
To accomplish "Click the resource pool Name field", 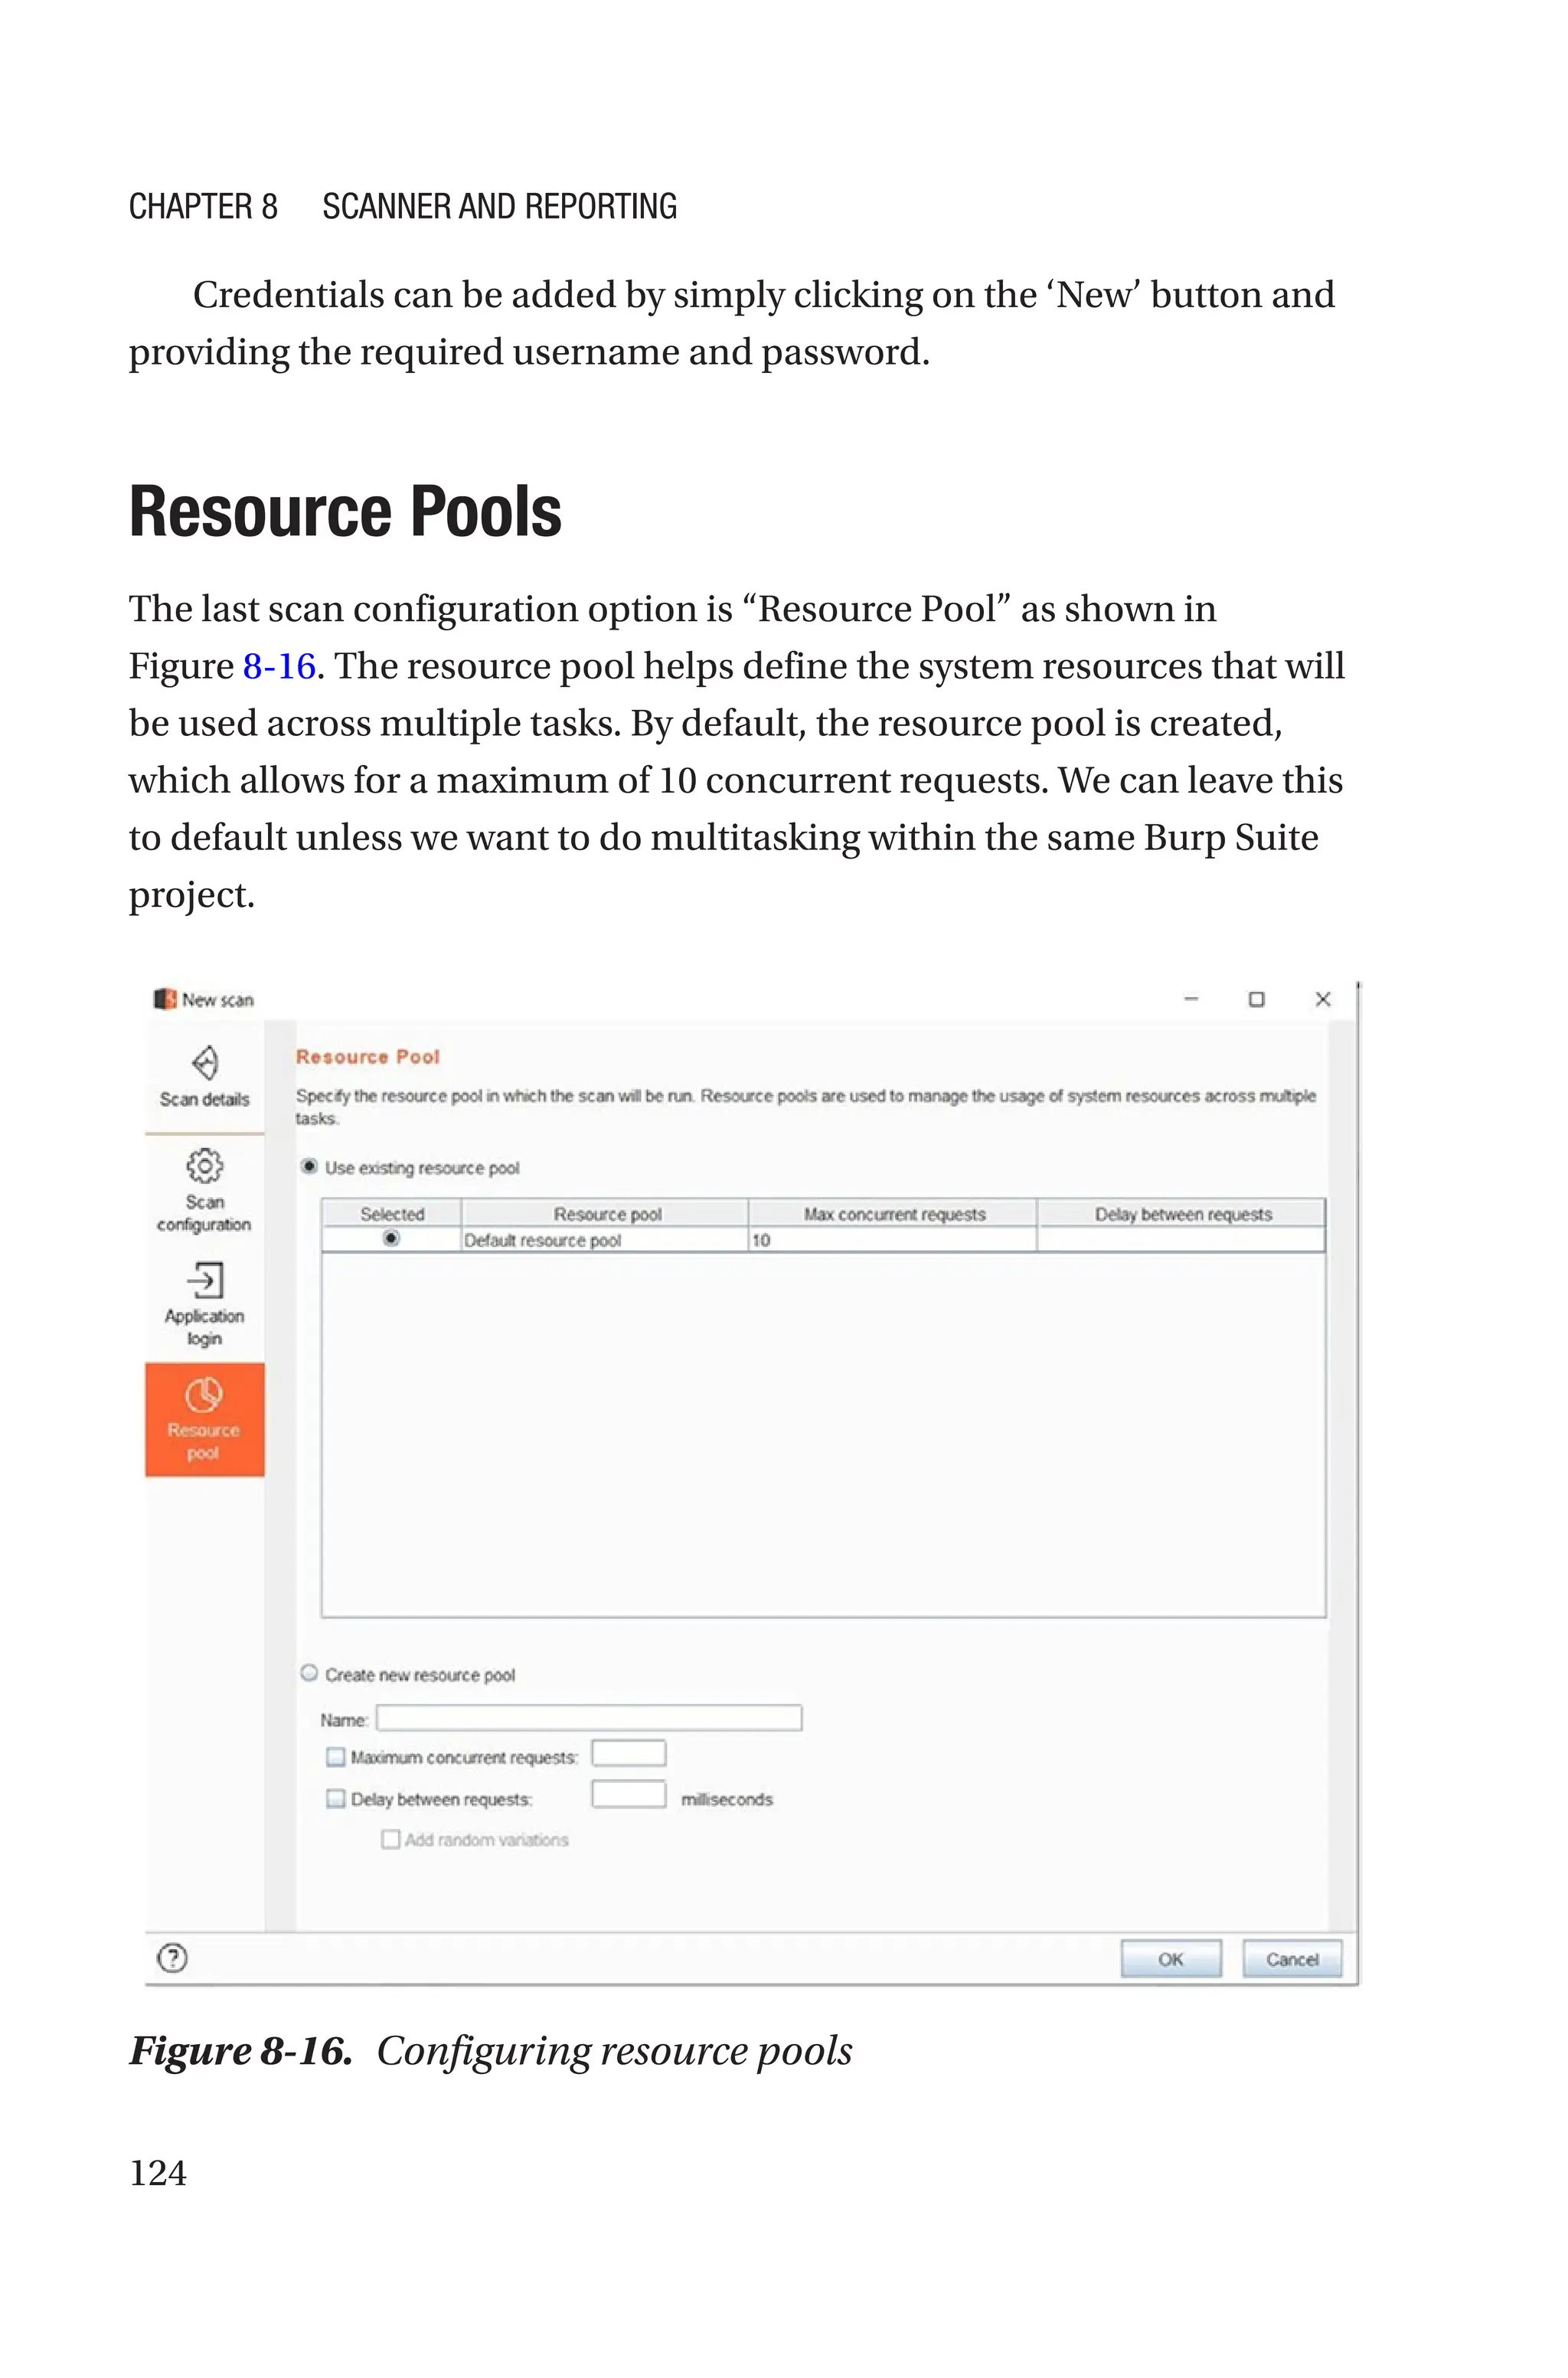I will point(589,1718).
